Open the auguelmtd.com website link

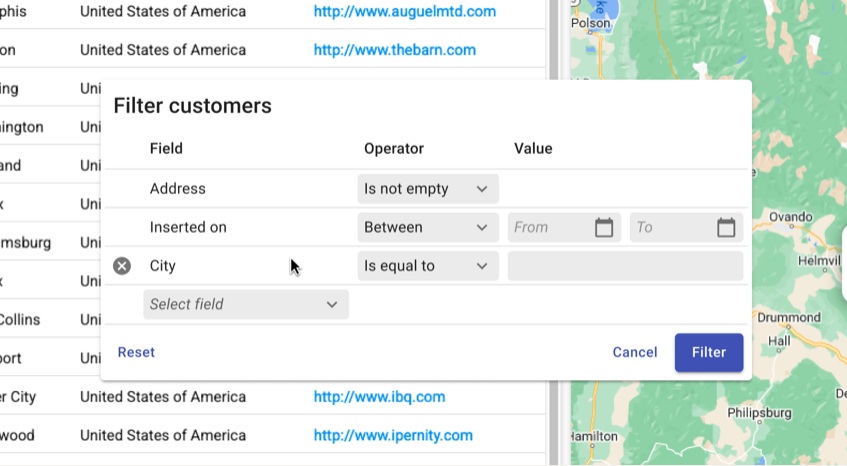(x=405, y=11)
